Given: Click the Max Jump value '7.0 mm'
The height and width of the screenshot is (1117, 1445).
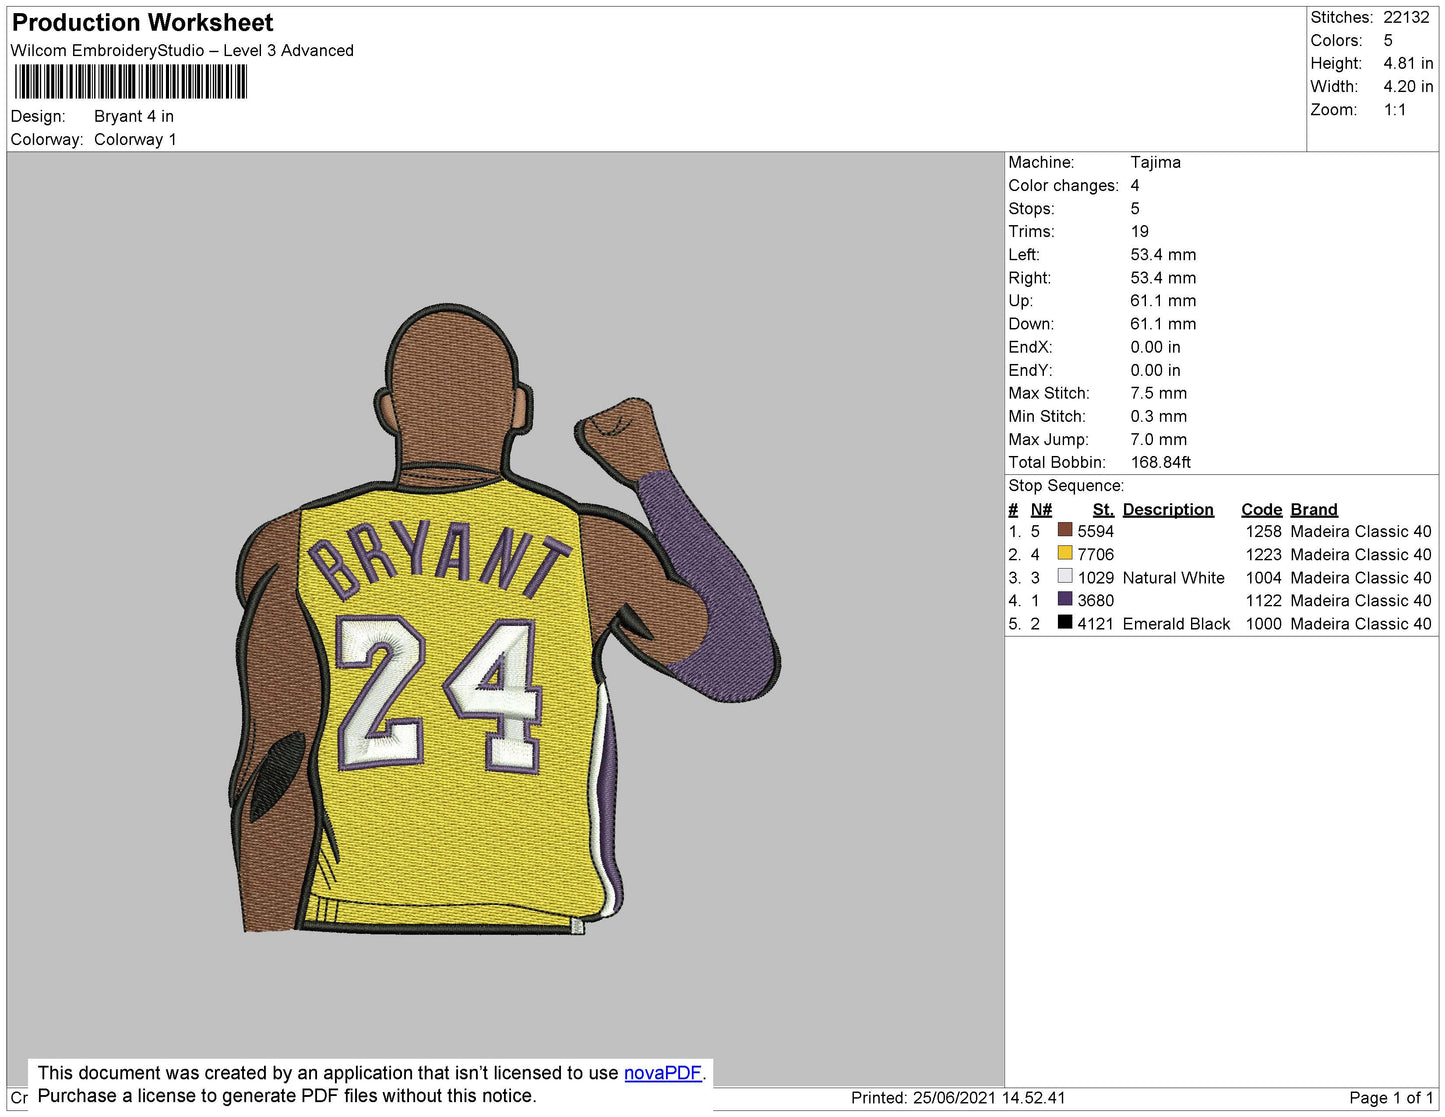Looking at the screenshot, I should (x=1158, y=439).
